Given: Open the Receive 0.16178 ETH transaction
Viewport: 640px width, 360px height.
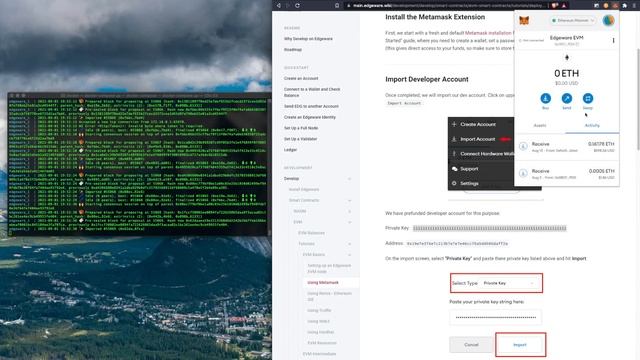Looking at the screenshot, I should 567,147.
